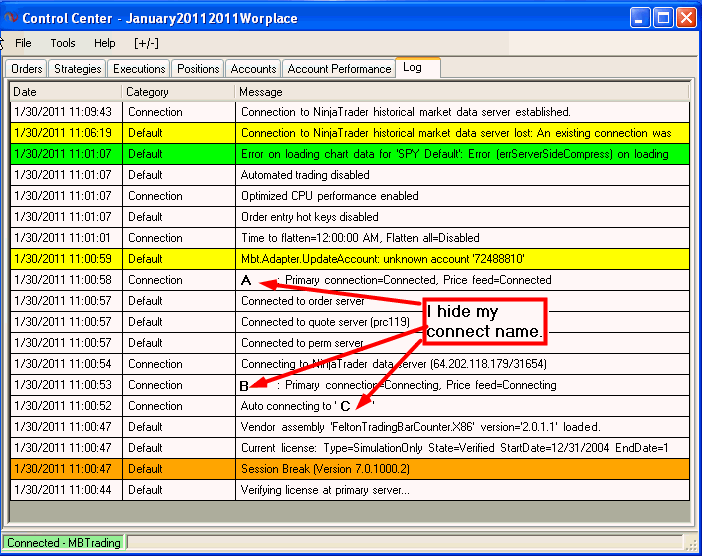Click the NinjaTrader app icon in title bar
This screenshot has width=702, height=556.
tap(11, 18)
